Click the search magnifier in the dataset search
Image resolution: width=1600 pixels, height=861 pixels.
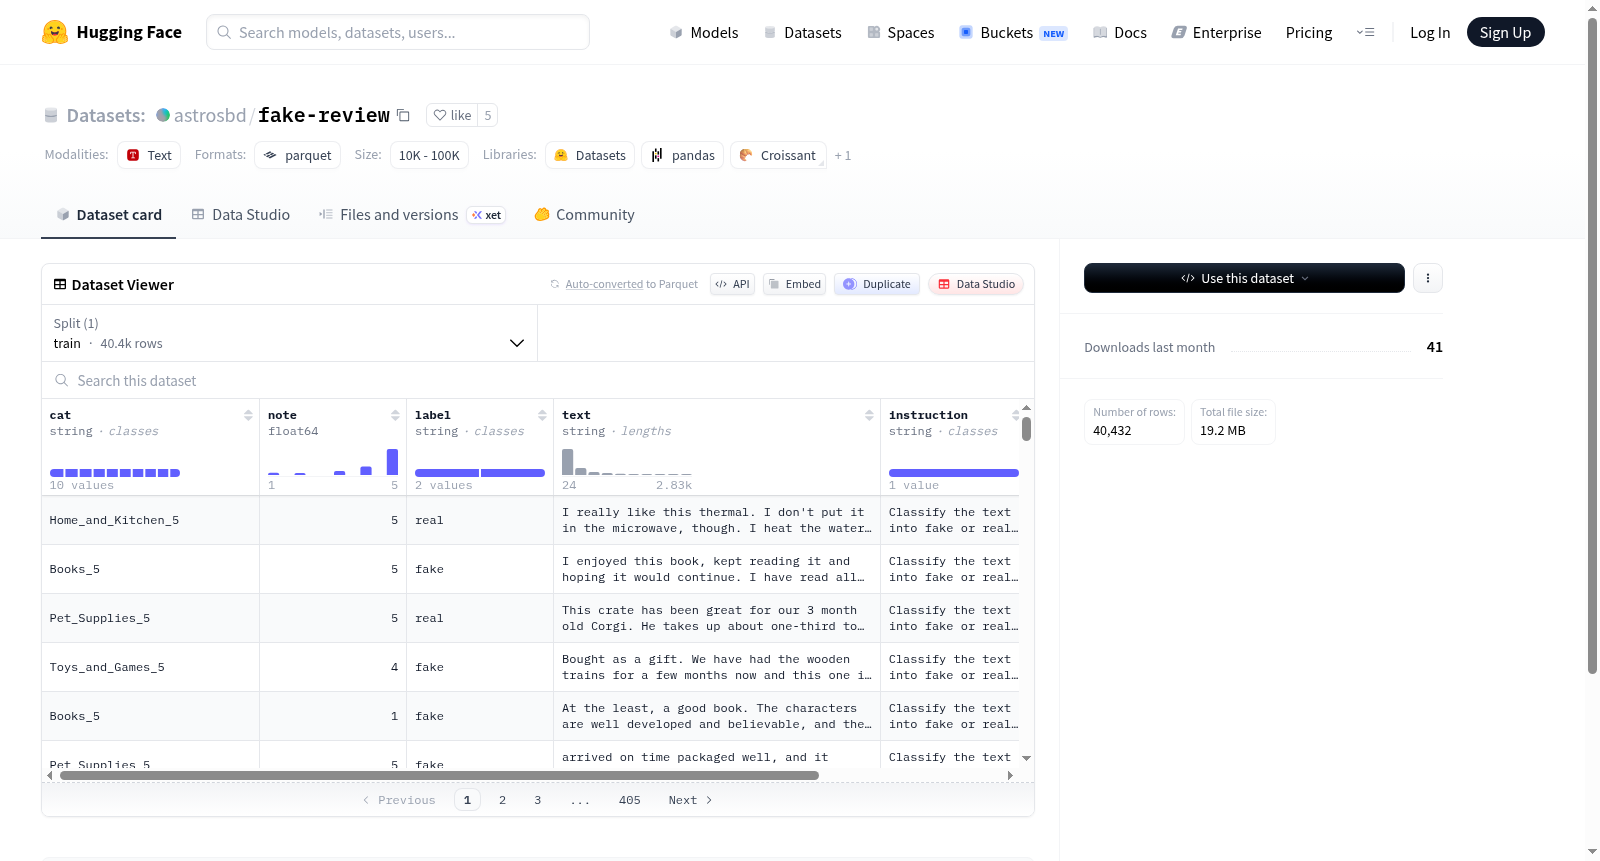click(62, 380)
